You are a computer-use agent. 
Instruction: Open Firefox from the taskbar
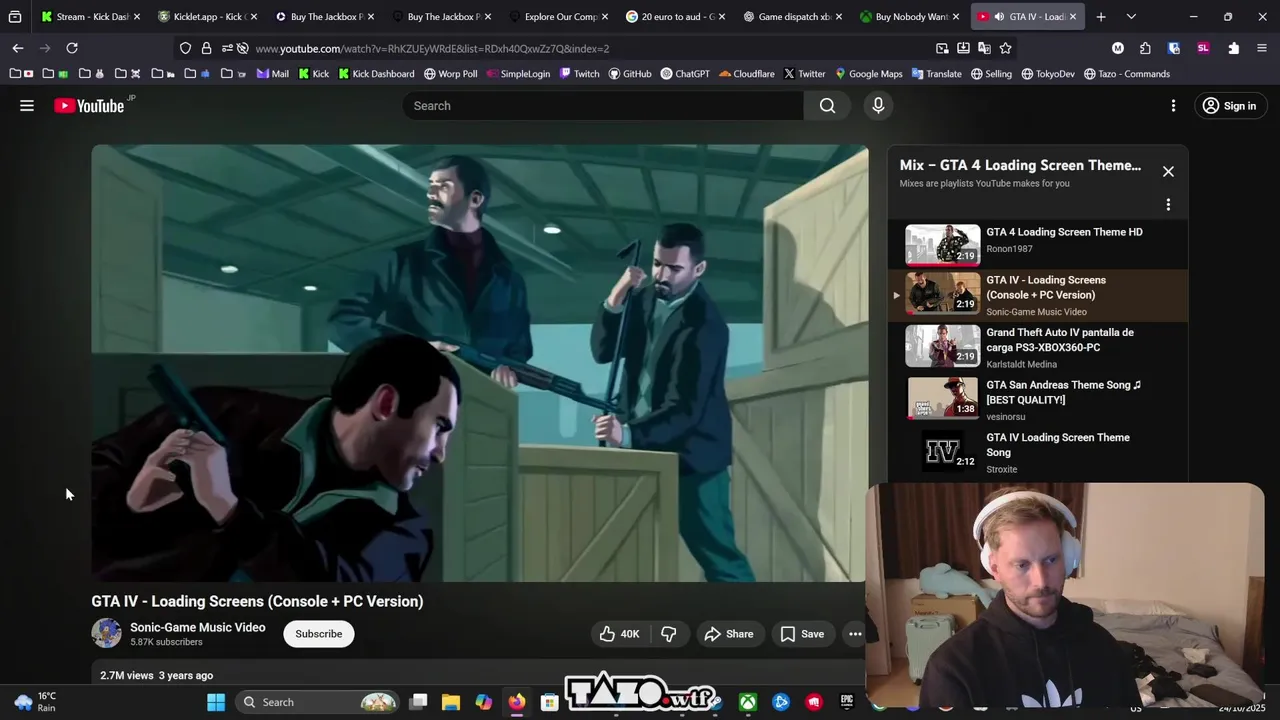pos(516,702)
